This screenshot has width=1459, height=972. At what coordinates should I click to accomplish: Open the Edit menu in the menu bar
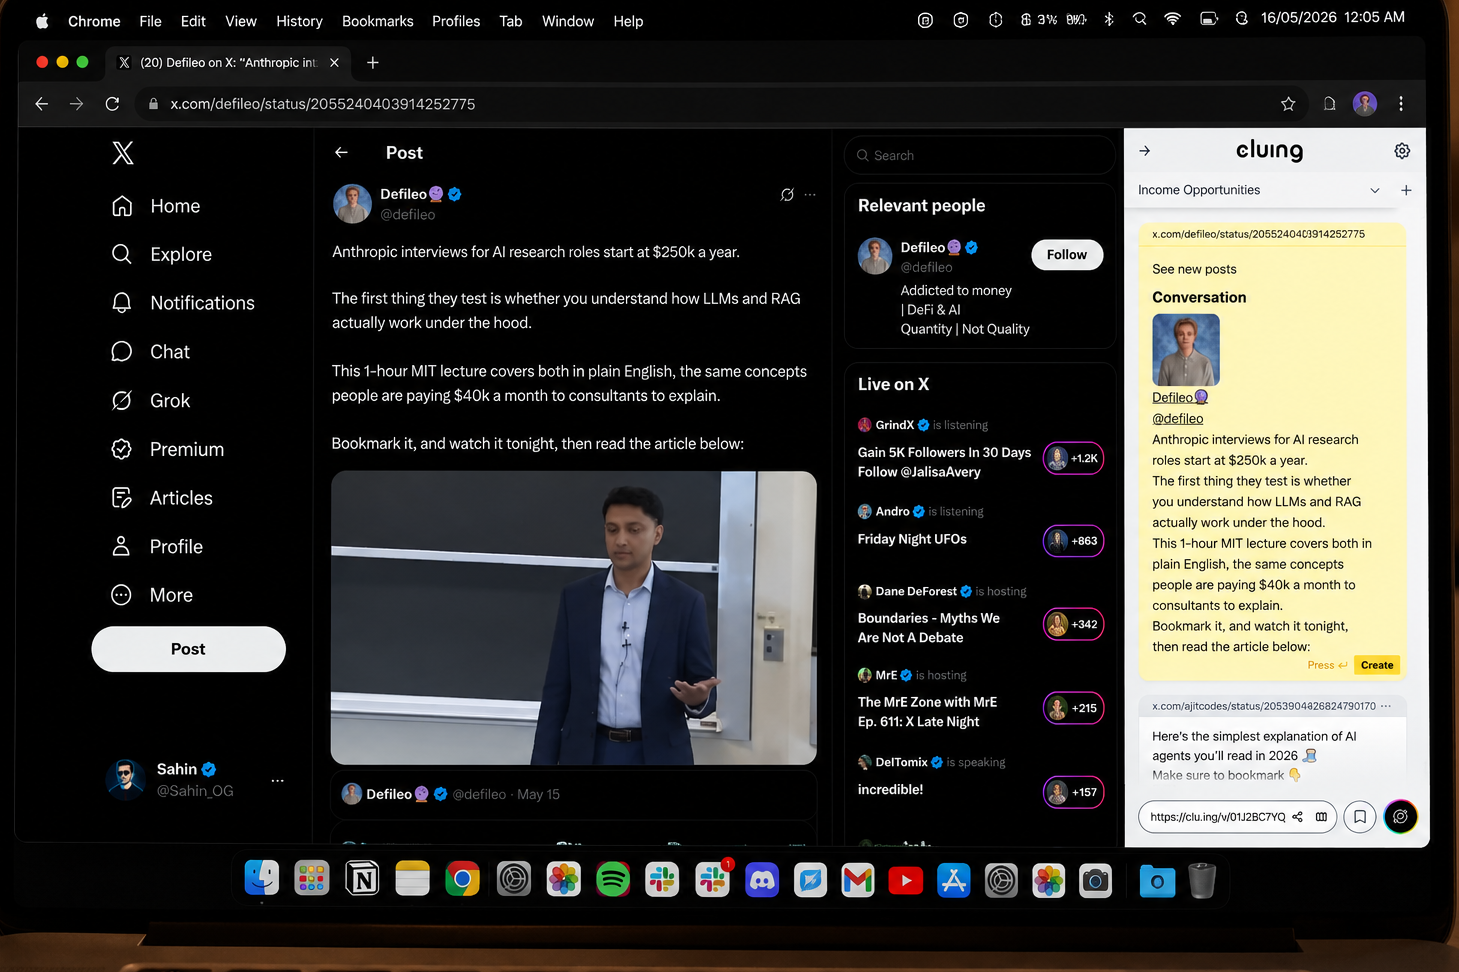(193, 21)
